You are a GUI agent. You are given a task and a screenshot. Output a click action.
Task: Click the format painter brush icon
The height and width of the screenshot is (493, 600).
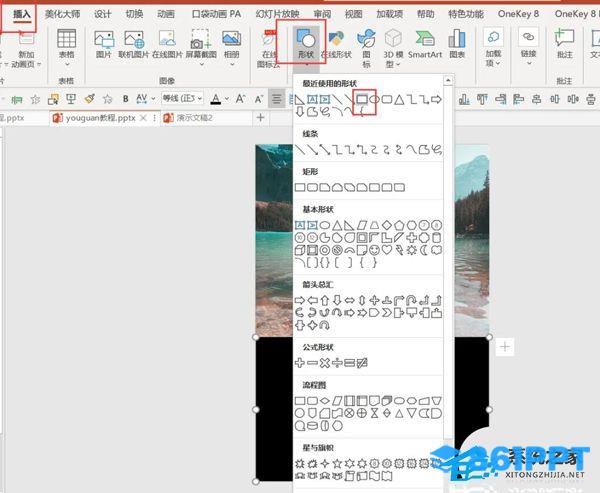click(x=90, y=99)
